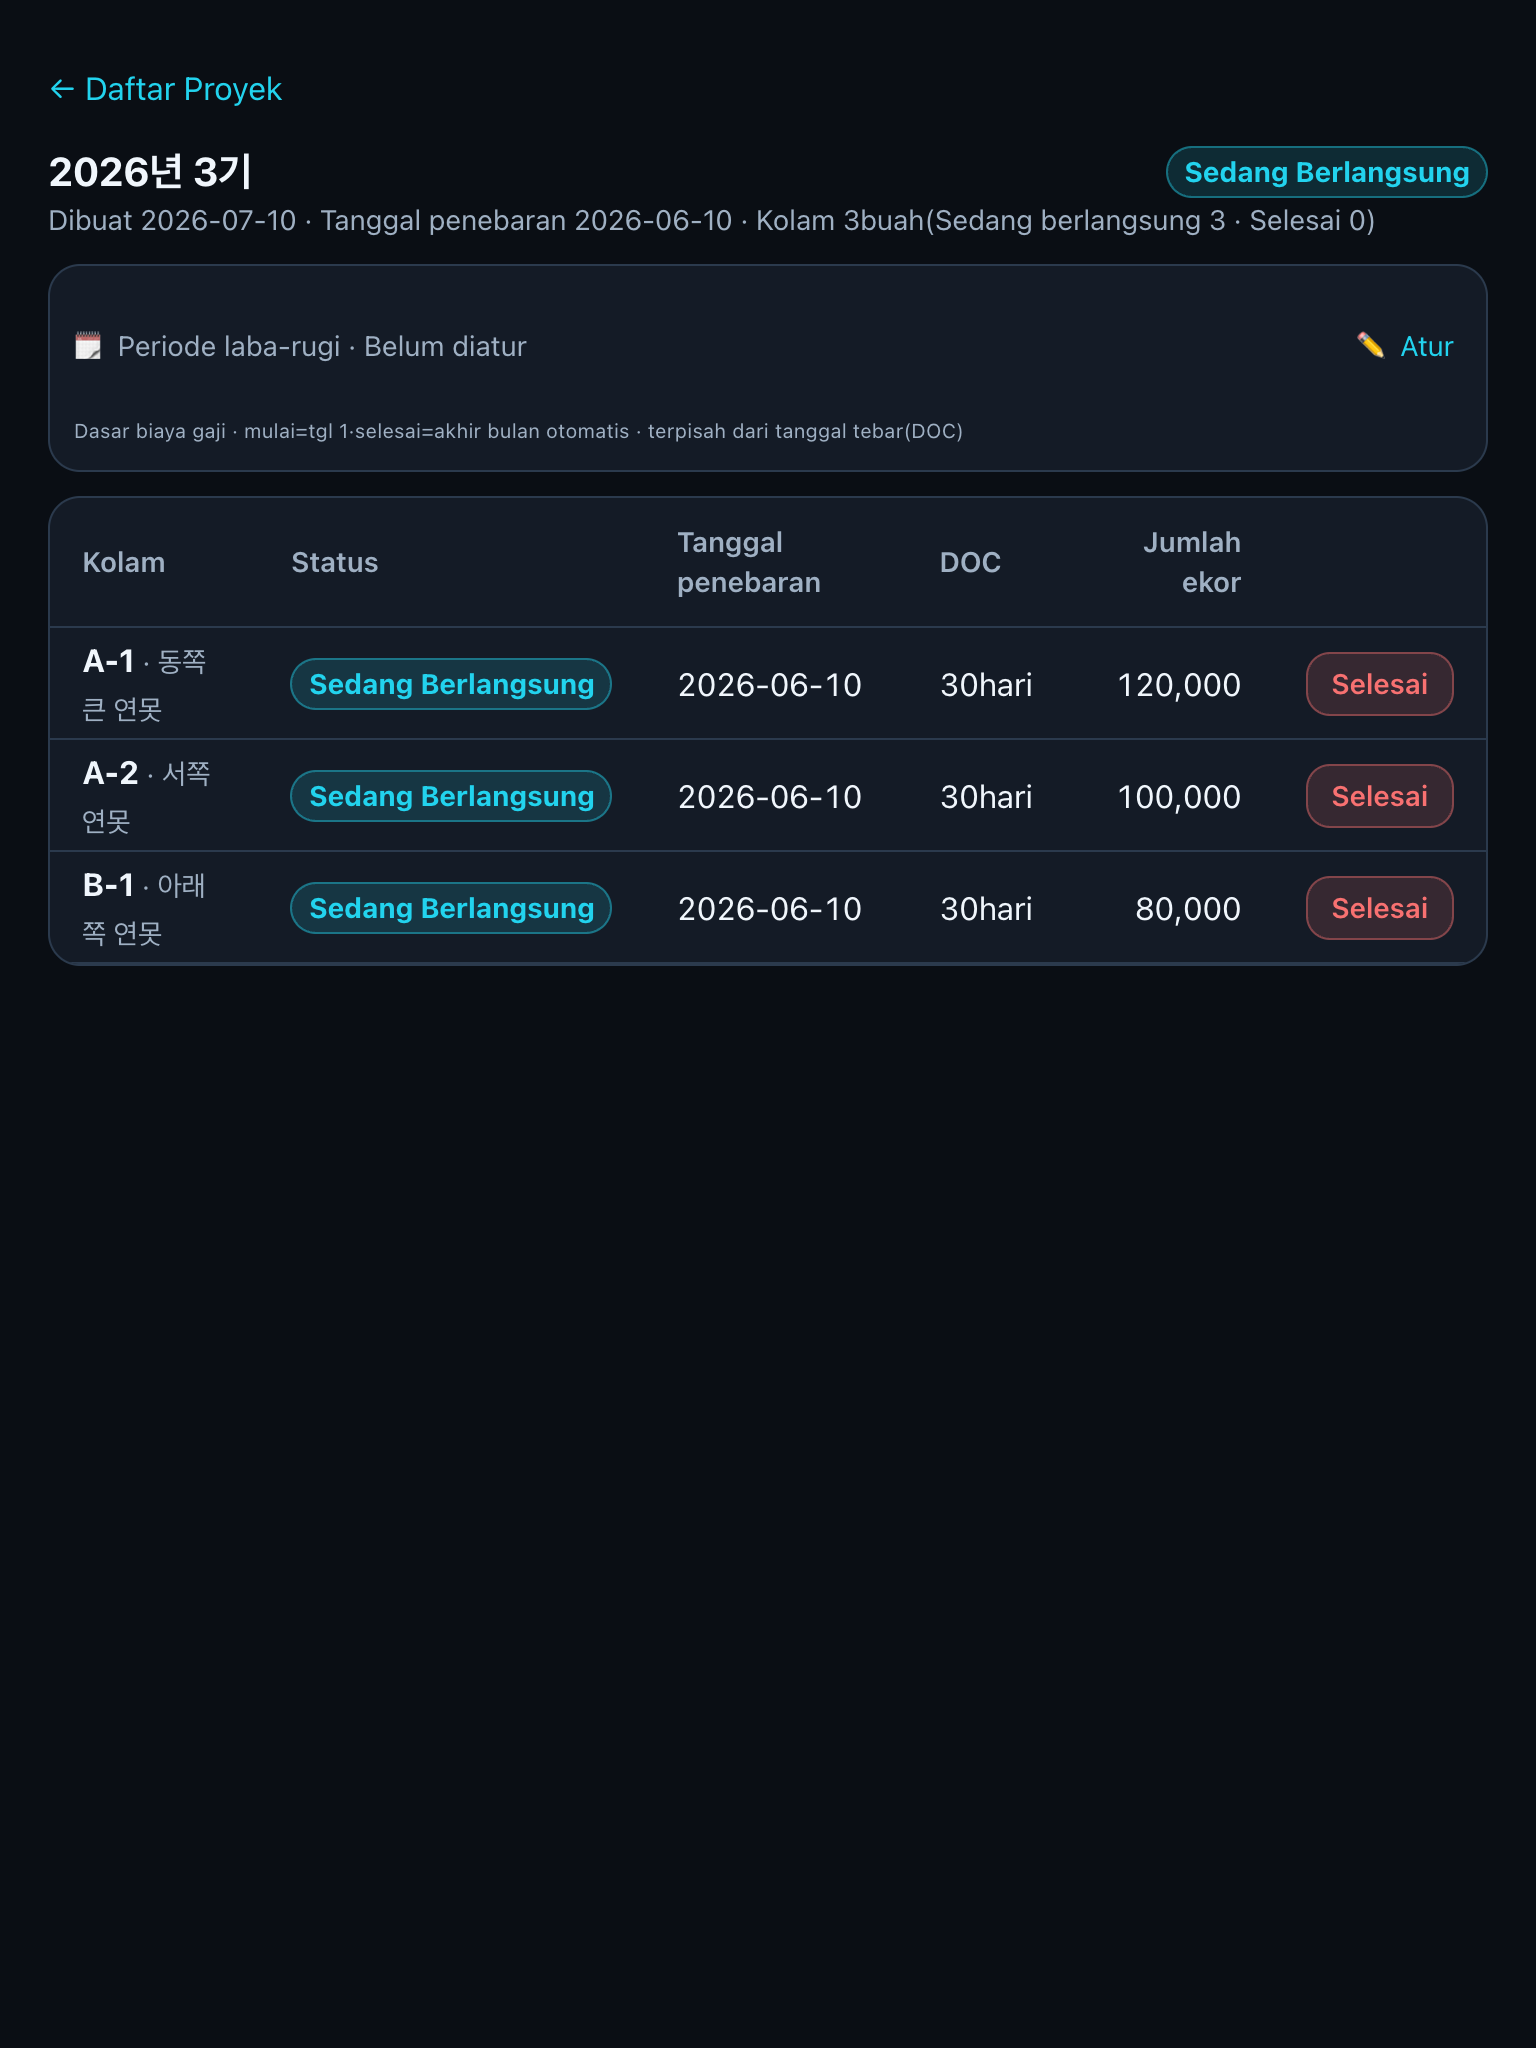Click the B-1 row 2026-06-10 date
This screenshot has height=2048, width=1536.
(x=770, y=909)
